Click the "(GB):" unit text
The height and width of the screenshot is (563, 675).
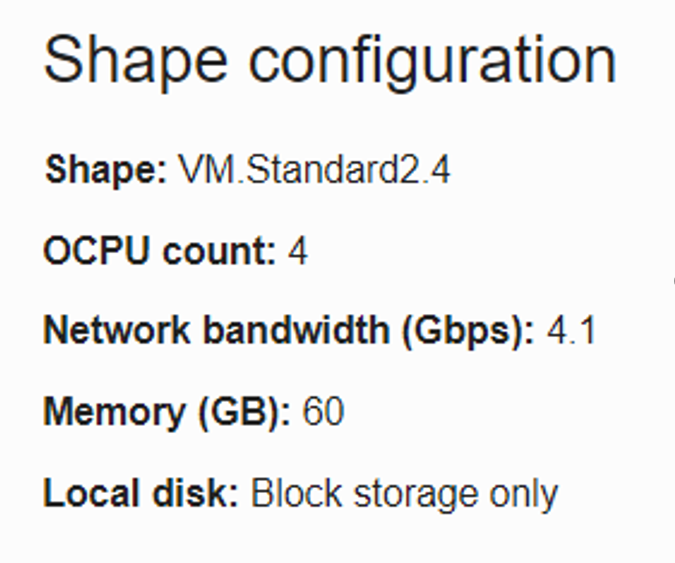(240, 411)
